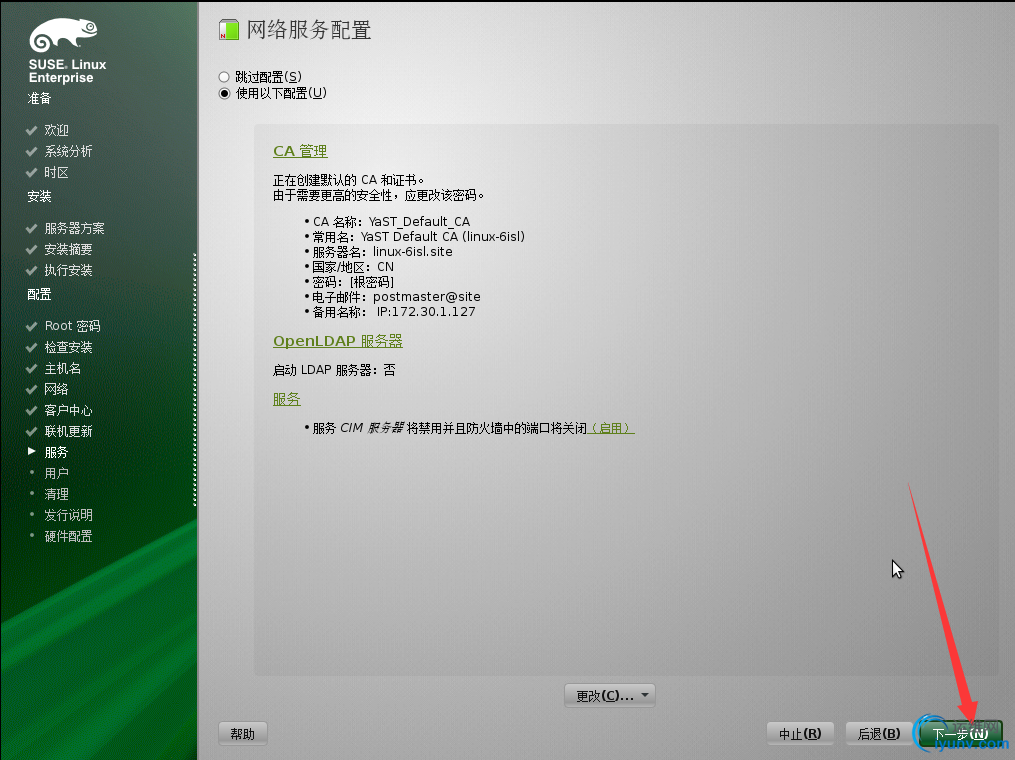Select the 欢迎 step in sidebar
Screen dimensions: 1015x760
(56, 130)
